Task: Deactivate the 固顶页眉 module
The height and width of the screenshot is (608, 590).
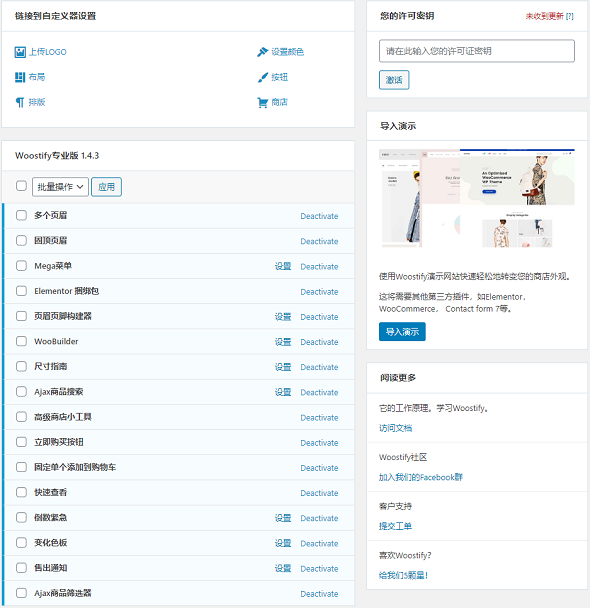Action: 319,241
